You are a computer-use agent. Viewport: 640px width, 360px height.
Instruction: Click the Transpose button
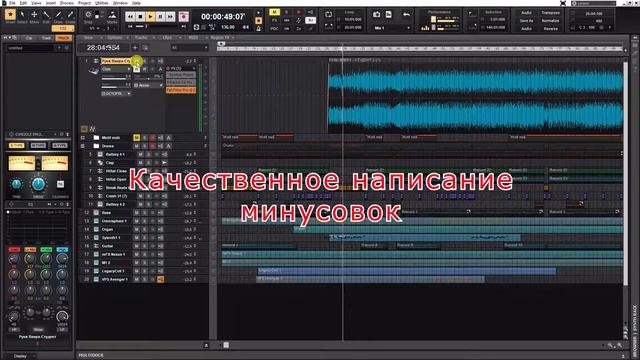point(550,13)
